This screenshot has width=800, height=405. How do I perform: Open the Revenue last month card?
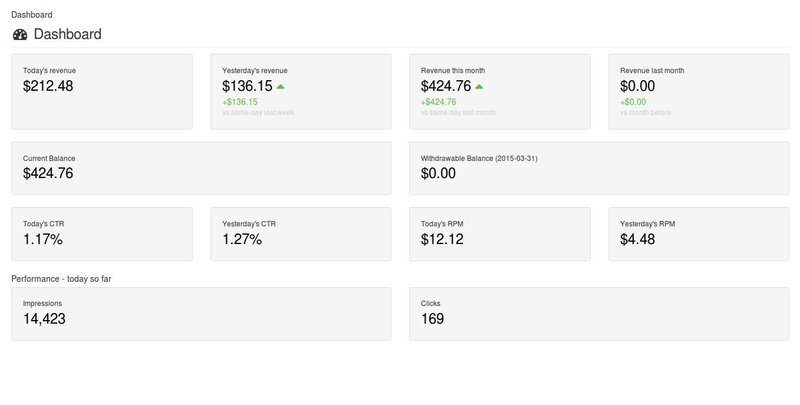pyautogui.click(x=699, y=92)
